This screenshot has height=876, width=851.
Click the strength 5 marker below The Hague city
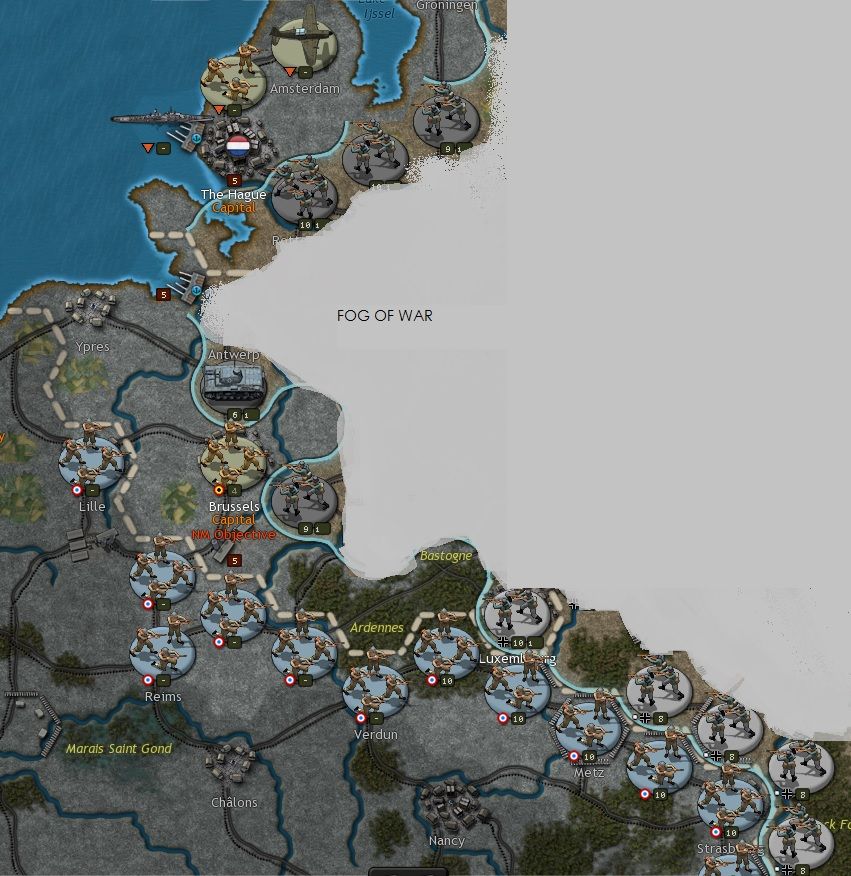coord(234,180)
